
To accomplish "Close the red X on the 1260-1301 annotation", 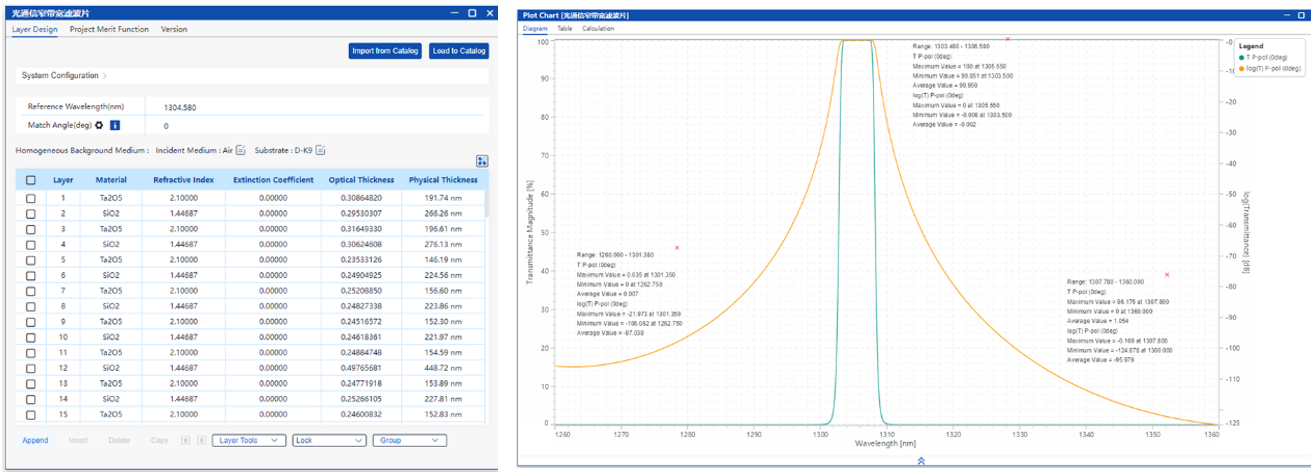I will [x=678, y=247].
